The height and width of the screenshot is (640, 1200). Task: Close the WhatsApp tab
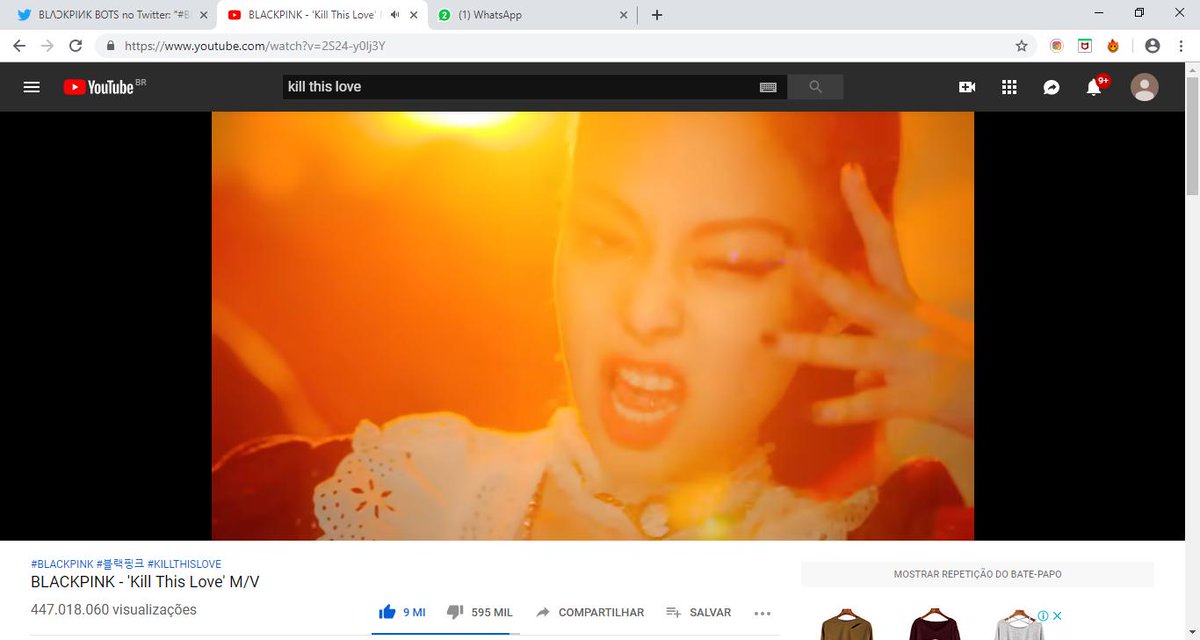[x=624, y=15]
